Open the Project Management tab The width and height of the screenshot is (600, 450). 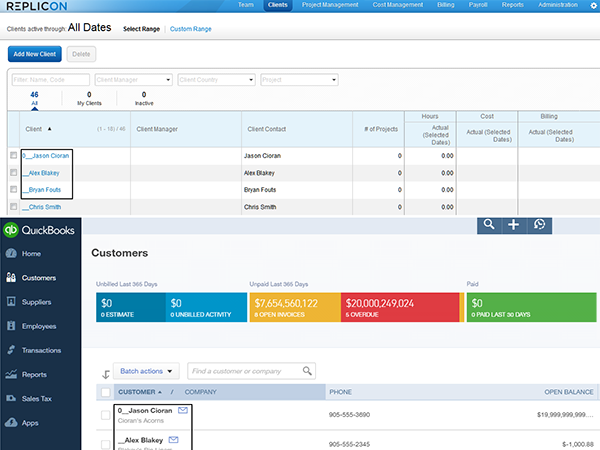click(330, 5)
